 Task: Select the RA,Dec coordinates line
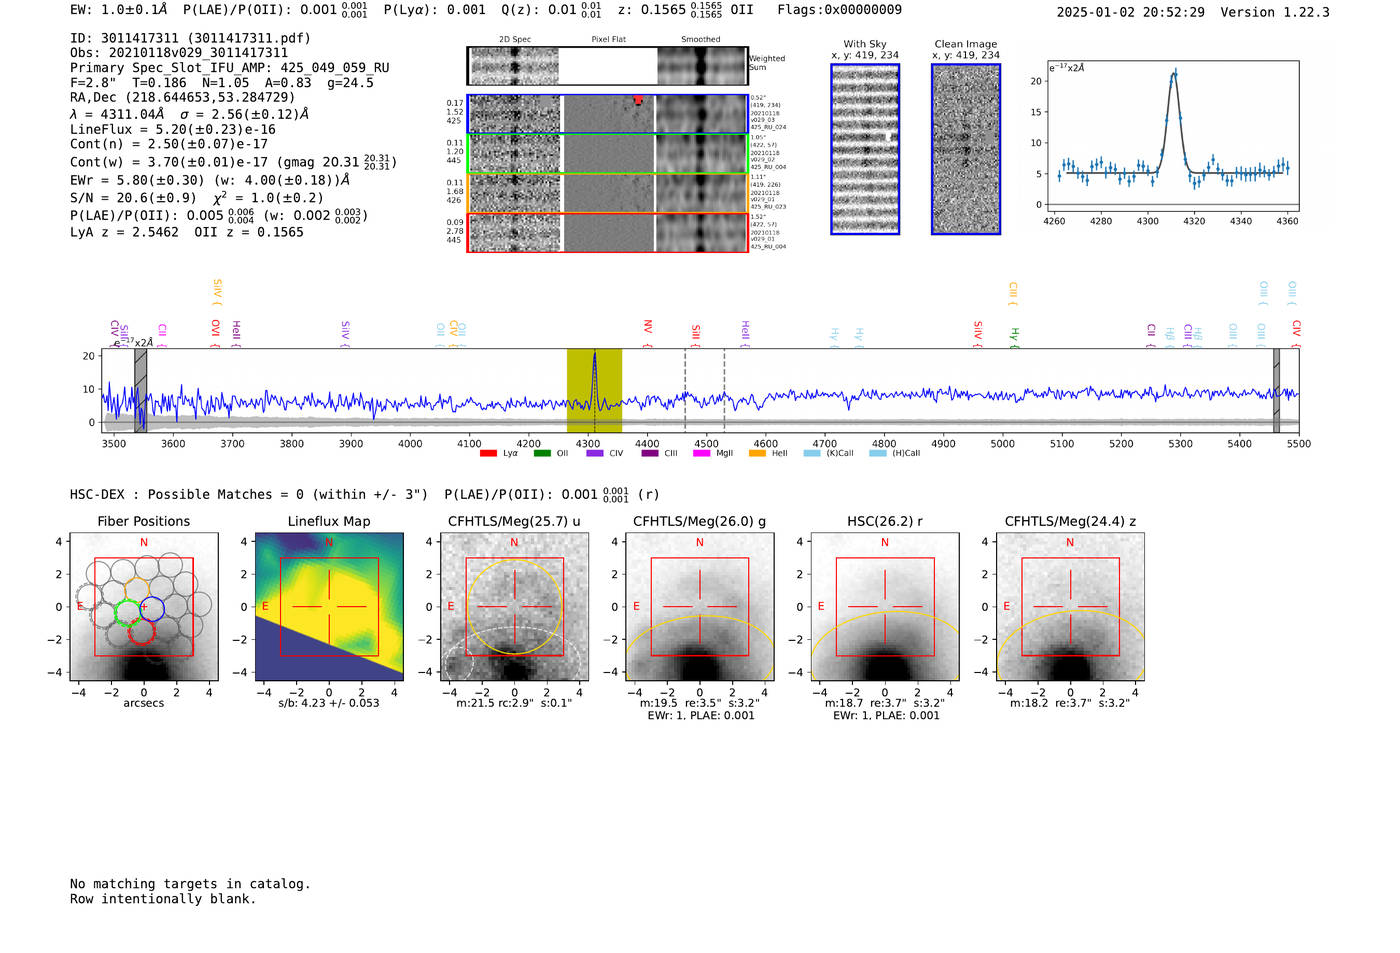click(183, 98)
